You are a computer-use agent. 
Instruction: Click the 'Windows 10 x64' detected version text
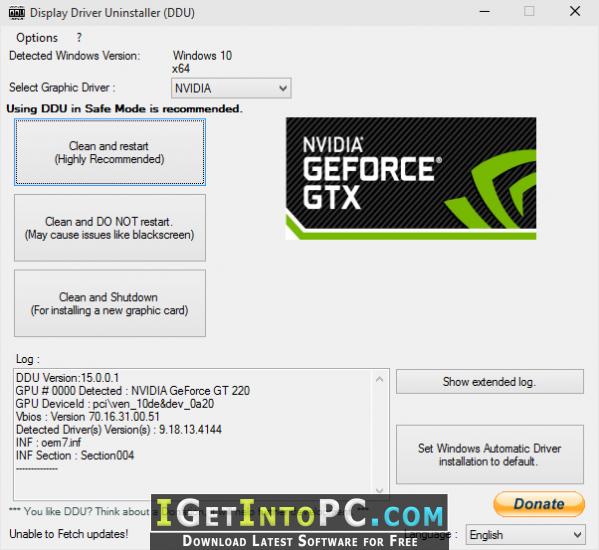click(202, 62)
